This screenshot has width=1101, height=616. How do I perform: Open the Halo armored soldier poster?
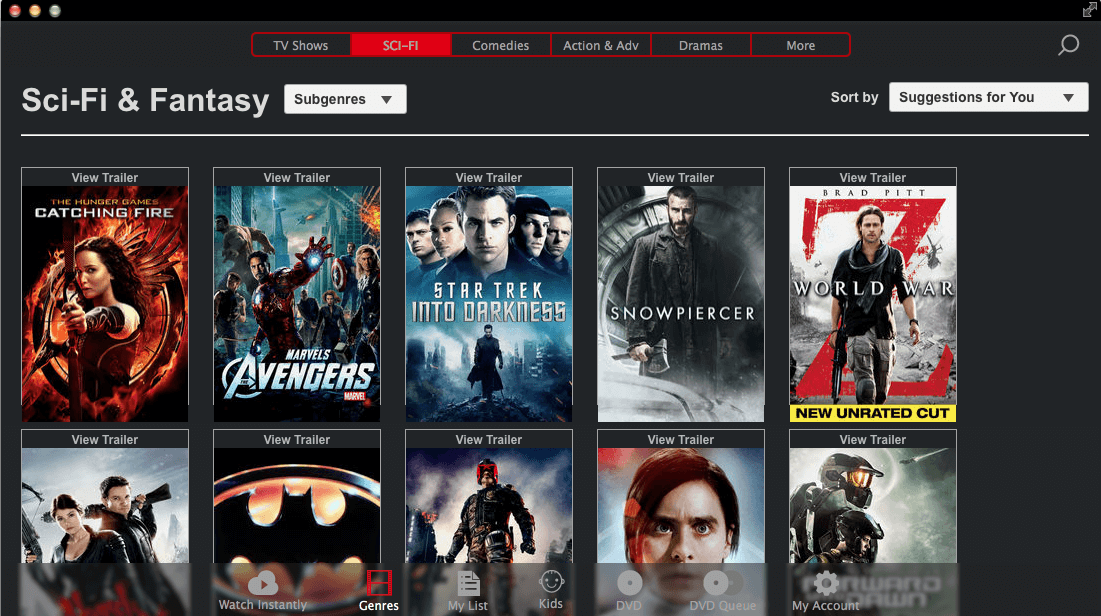point(873,505)
